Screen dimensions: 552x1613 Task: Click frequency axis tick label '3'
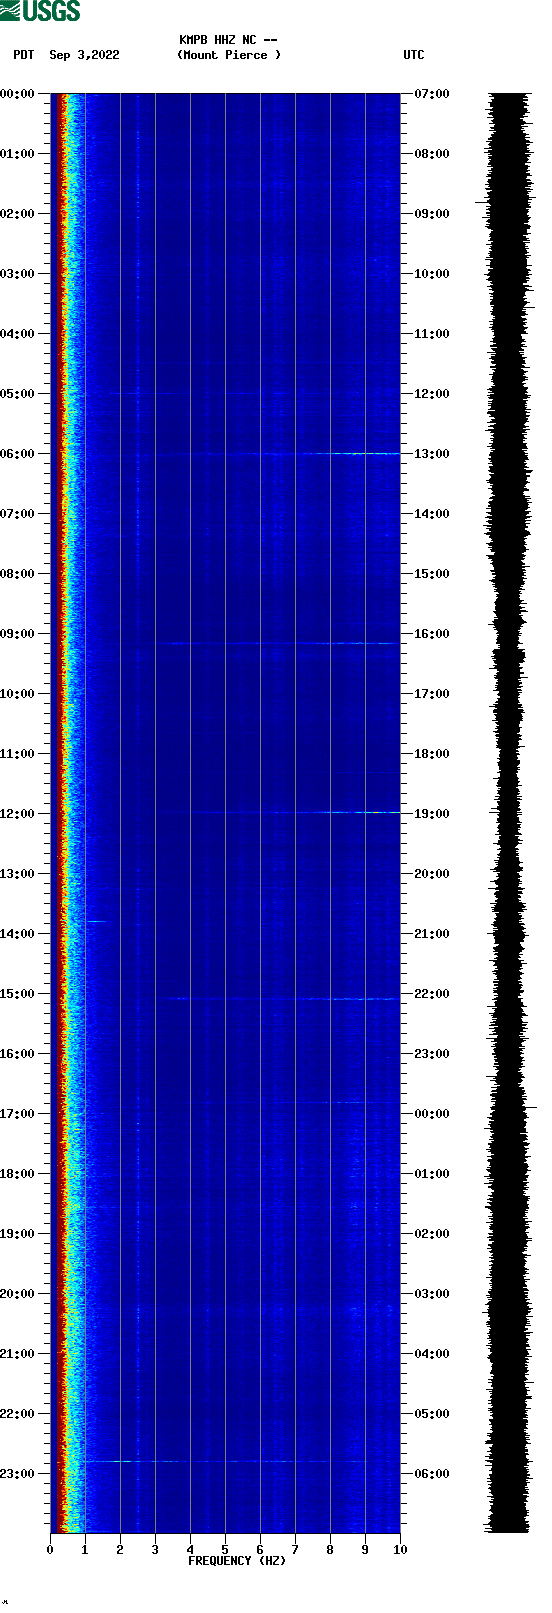coord(155,1550)
